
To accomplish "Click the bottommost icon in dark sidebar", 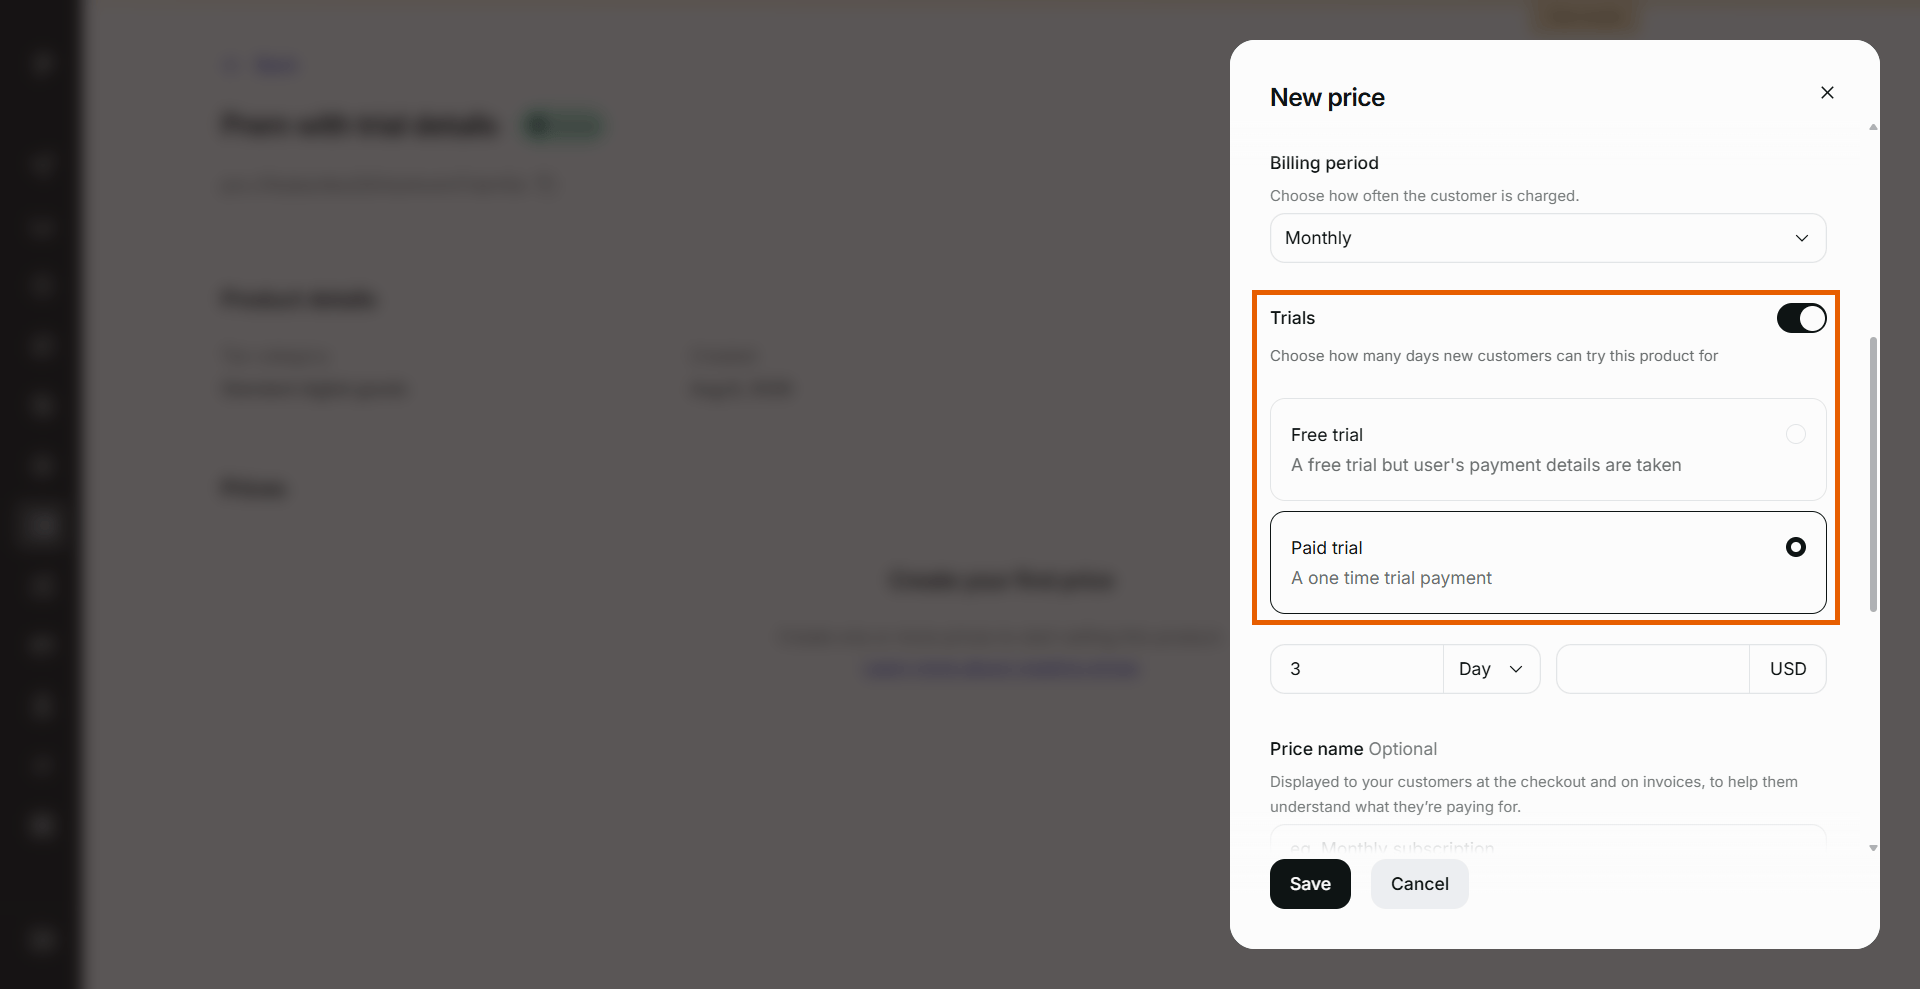I will (x=41, y=939).
